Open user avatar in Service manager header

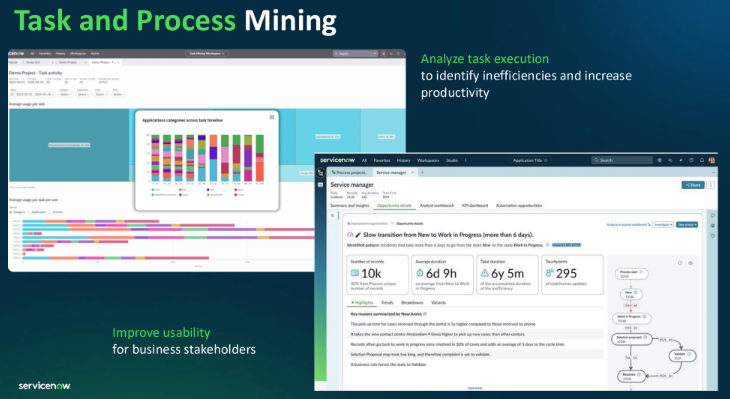(711, 160)
